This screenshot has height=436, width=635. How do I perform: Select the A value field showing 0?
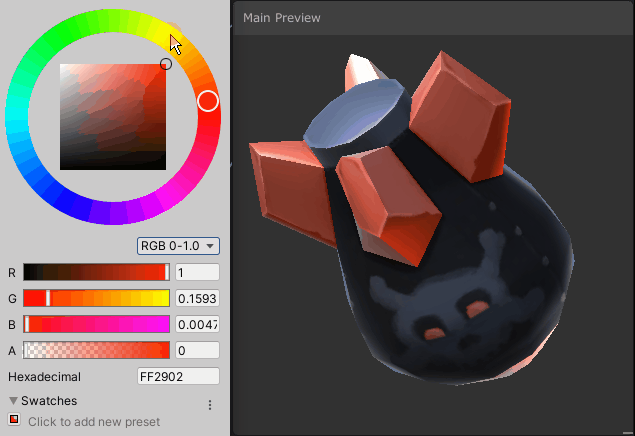point(196,351)
